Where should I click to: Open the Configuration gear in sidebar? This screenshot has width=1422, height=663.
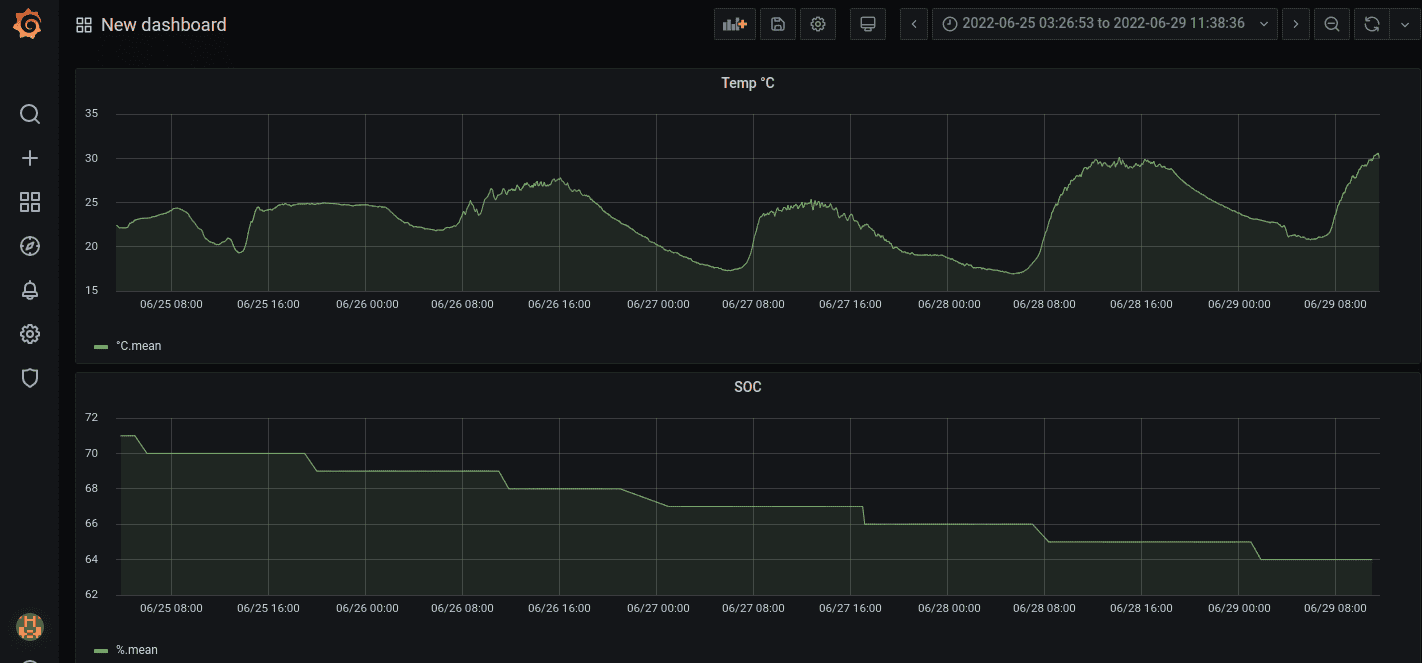coord(30,334)
